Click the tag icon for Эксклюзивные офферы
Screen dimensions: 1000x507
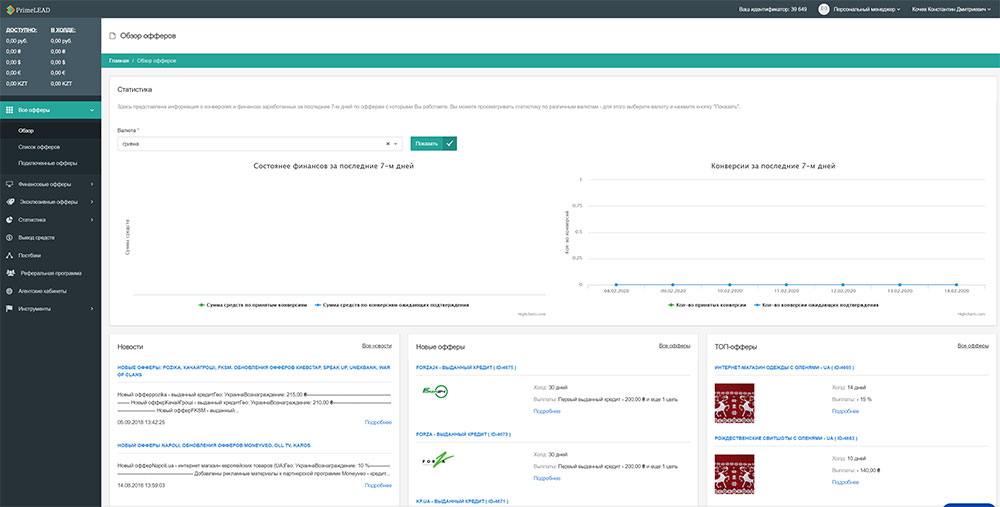pyautogui.click(x=10, y=202)
